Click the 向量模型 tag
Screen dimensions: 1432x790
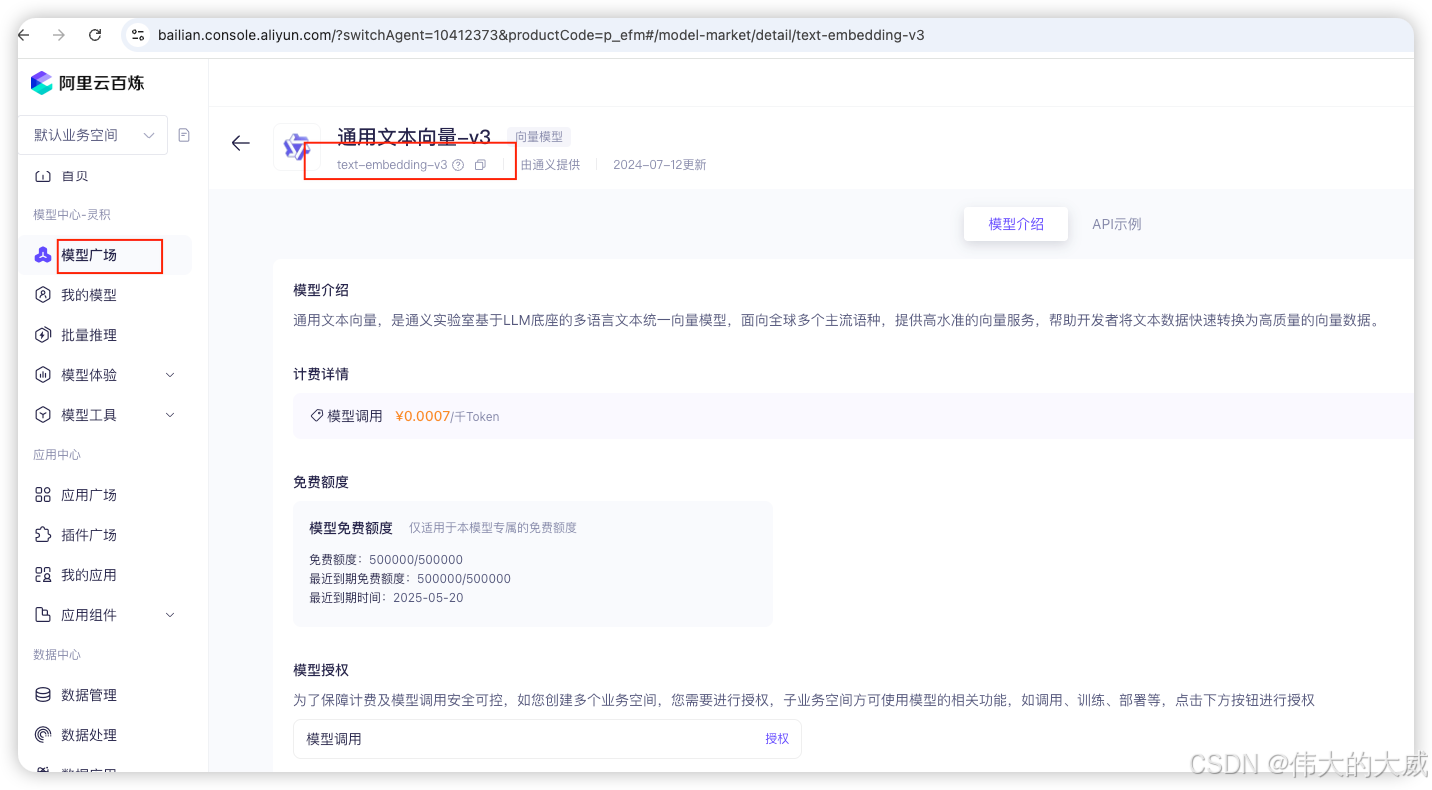click(x=539, y=137)
